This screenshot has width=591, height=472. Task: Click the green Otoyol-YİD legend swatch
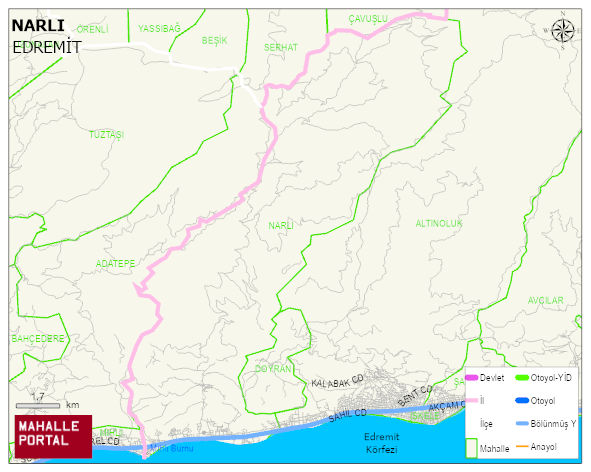tap(522, 378)
